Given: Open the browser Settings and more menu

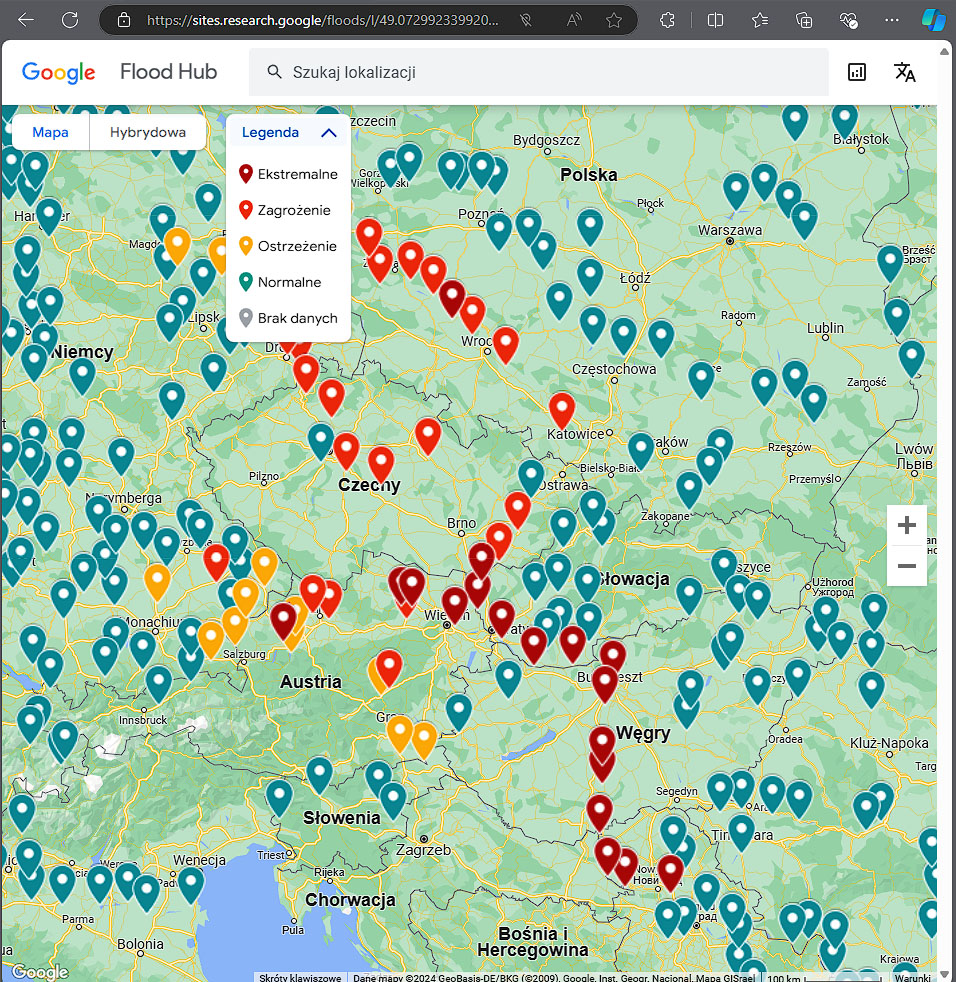Looking at the screenshot, I should [x=891, y=20].
